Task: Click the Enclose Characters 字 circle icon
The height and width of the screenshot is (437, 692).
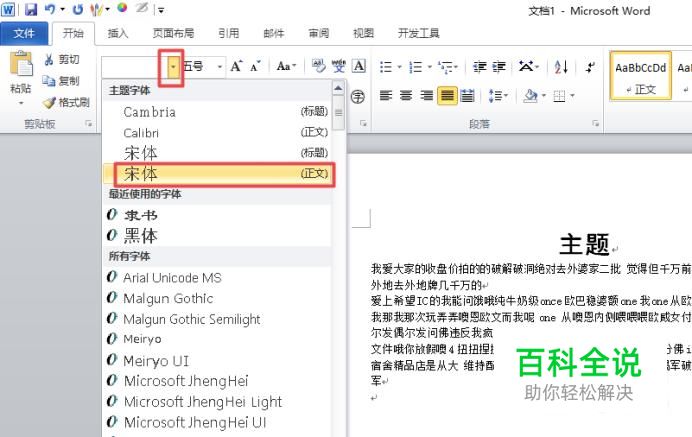Action: 357,96
